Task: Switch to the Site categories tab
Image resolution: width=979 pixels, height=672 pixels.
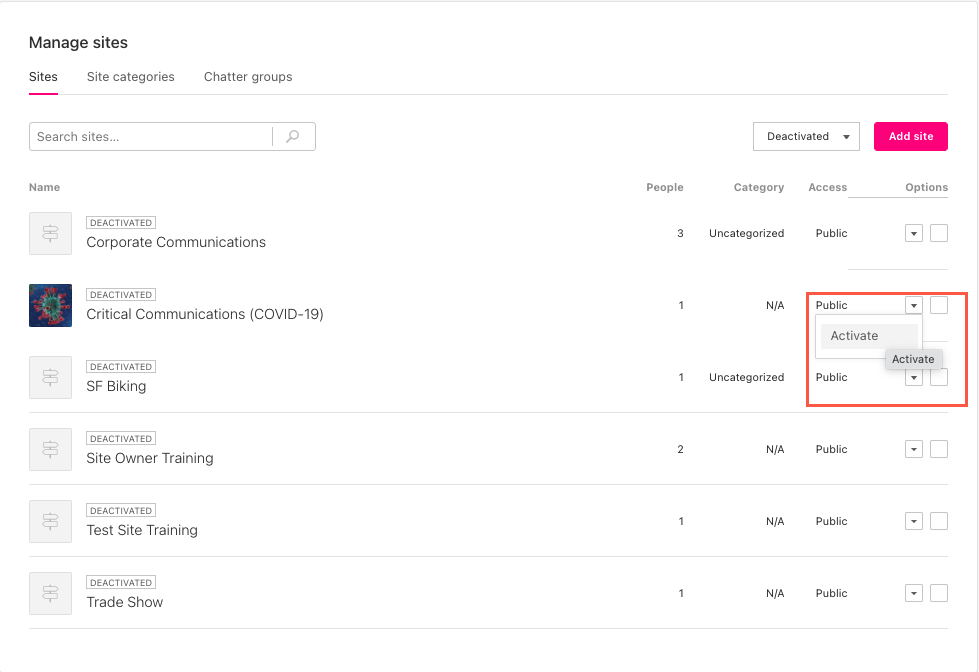Action: (x=130, y=77)
